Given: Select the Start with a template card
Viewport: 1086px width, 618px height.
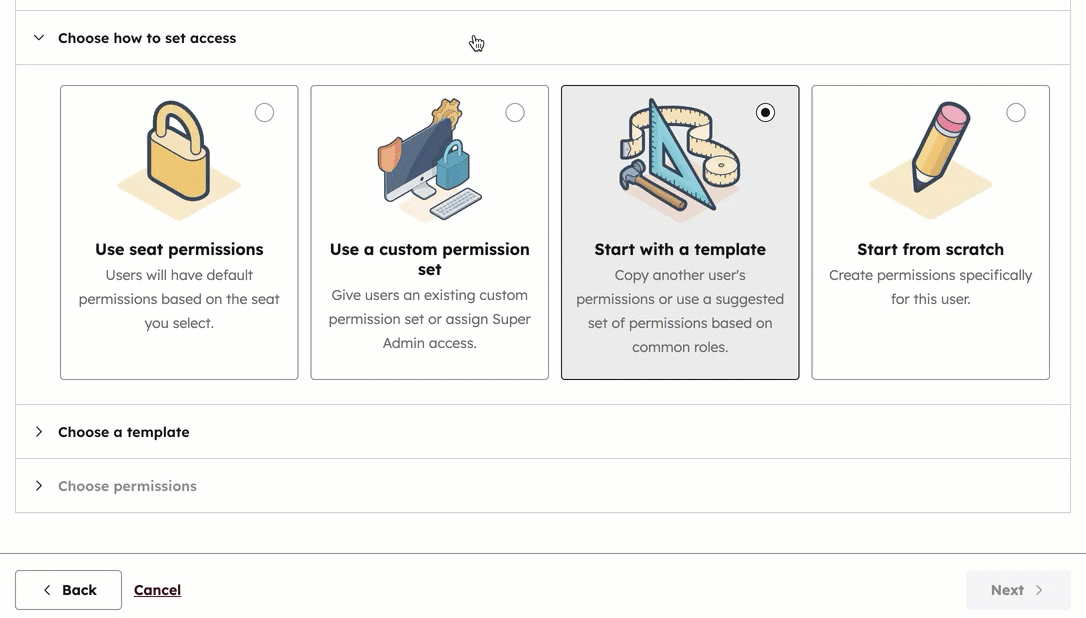Looking at the screenshot, I should pyautogui.click(x=679, y=233).
